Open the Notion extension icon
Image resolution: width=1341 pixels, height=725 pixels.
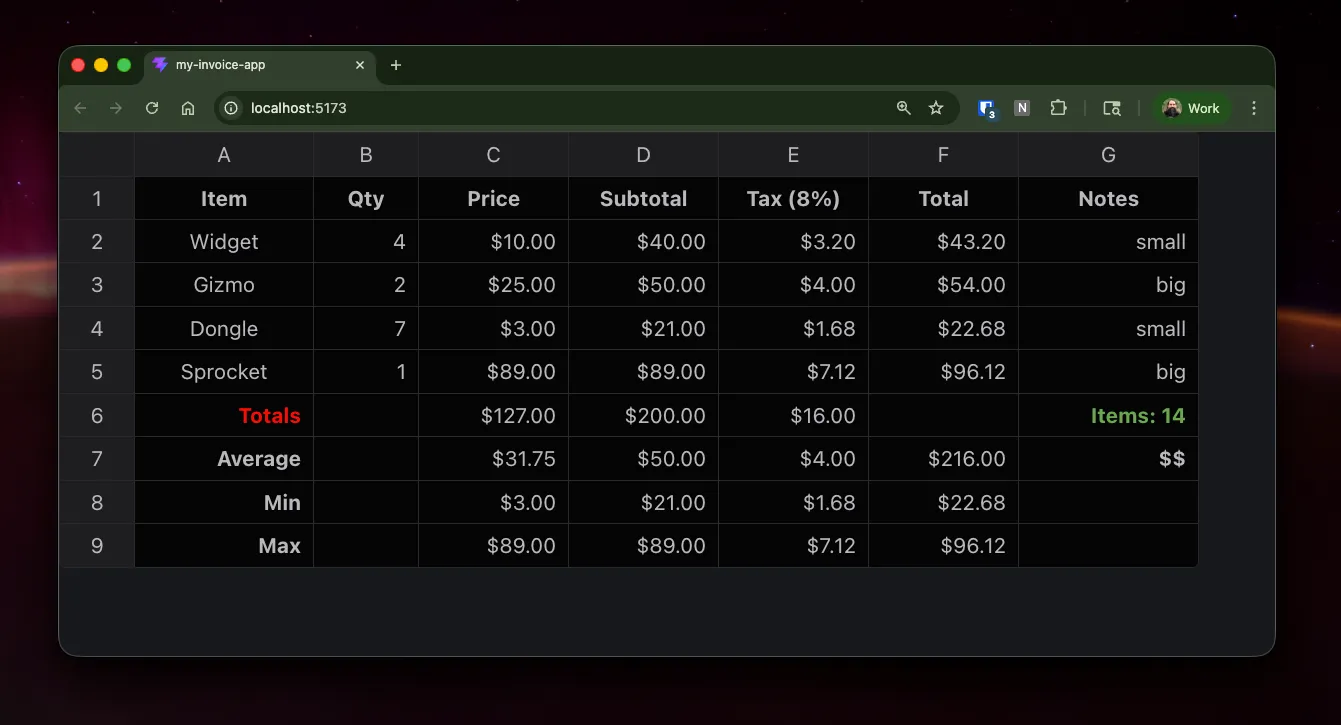click(1022, 108)
